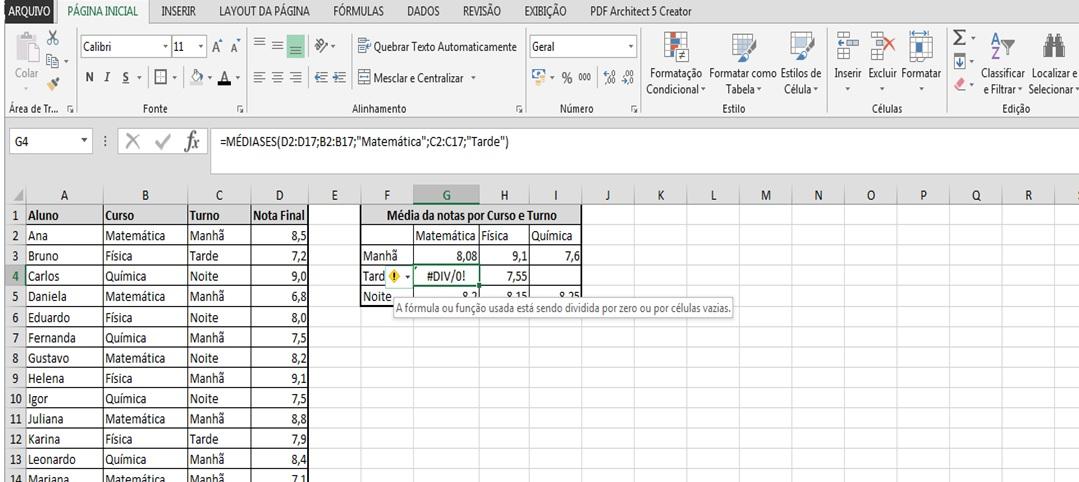This screenshot has height=482, width=1079.
Task: Apply percent style format
Action: click(x=567, y=78)
